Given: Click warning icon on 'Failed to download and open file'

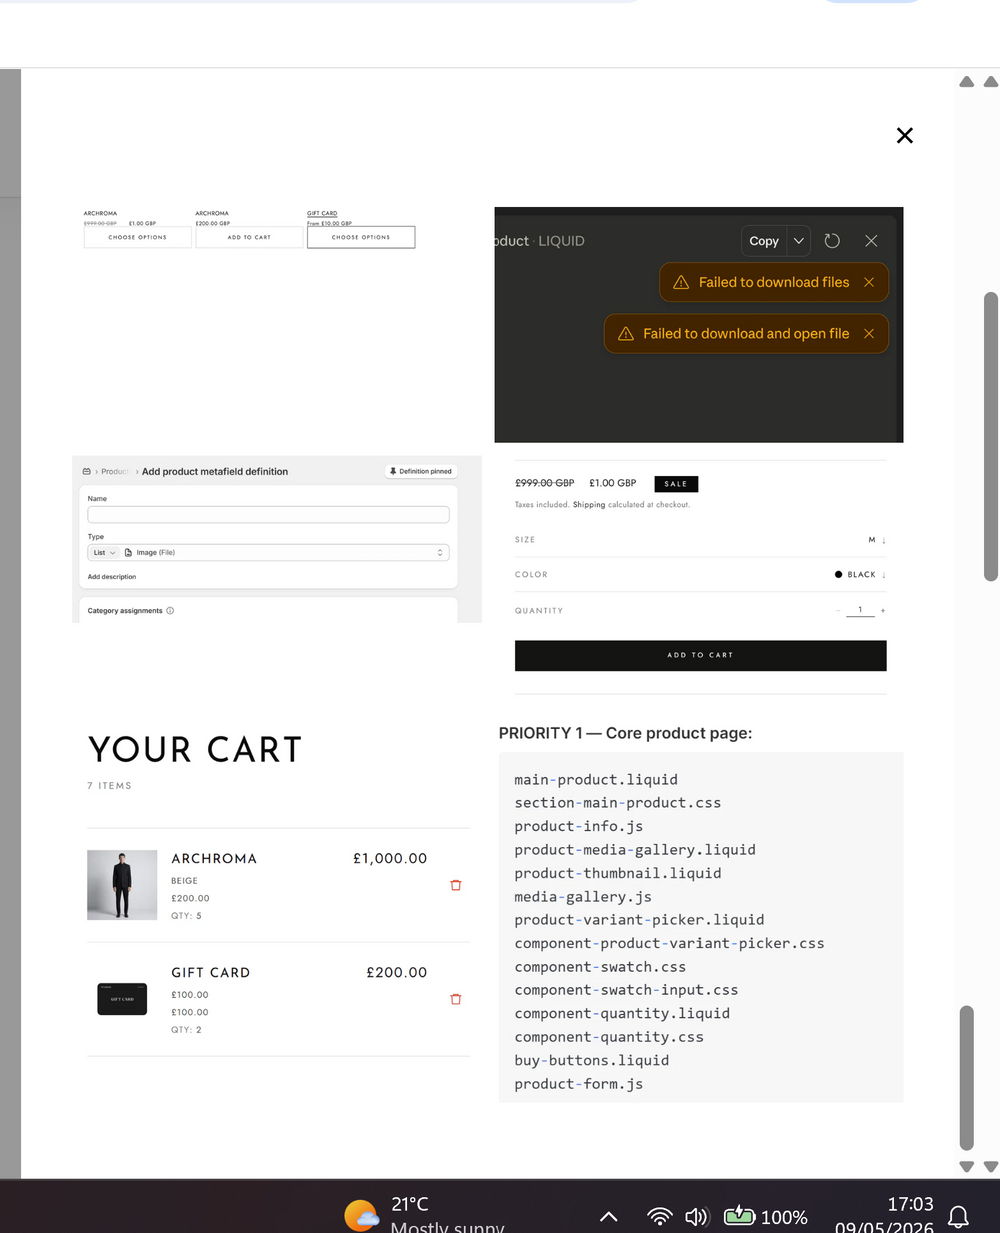Looking at the screenshot, I should [626, 334].
